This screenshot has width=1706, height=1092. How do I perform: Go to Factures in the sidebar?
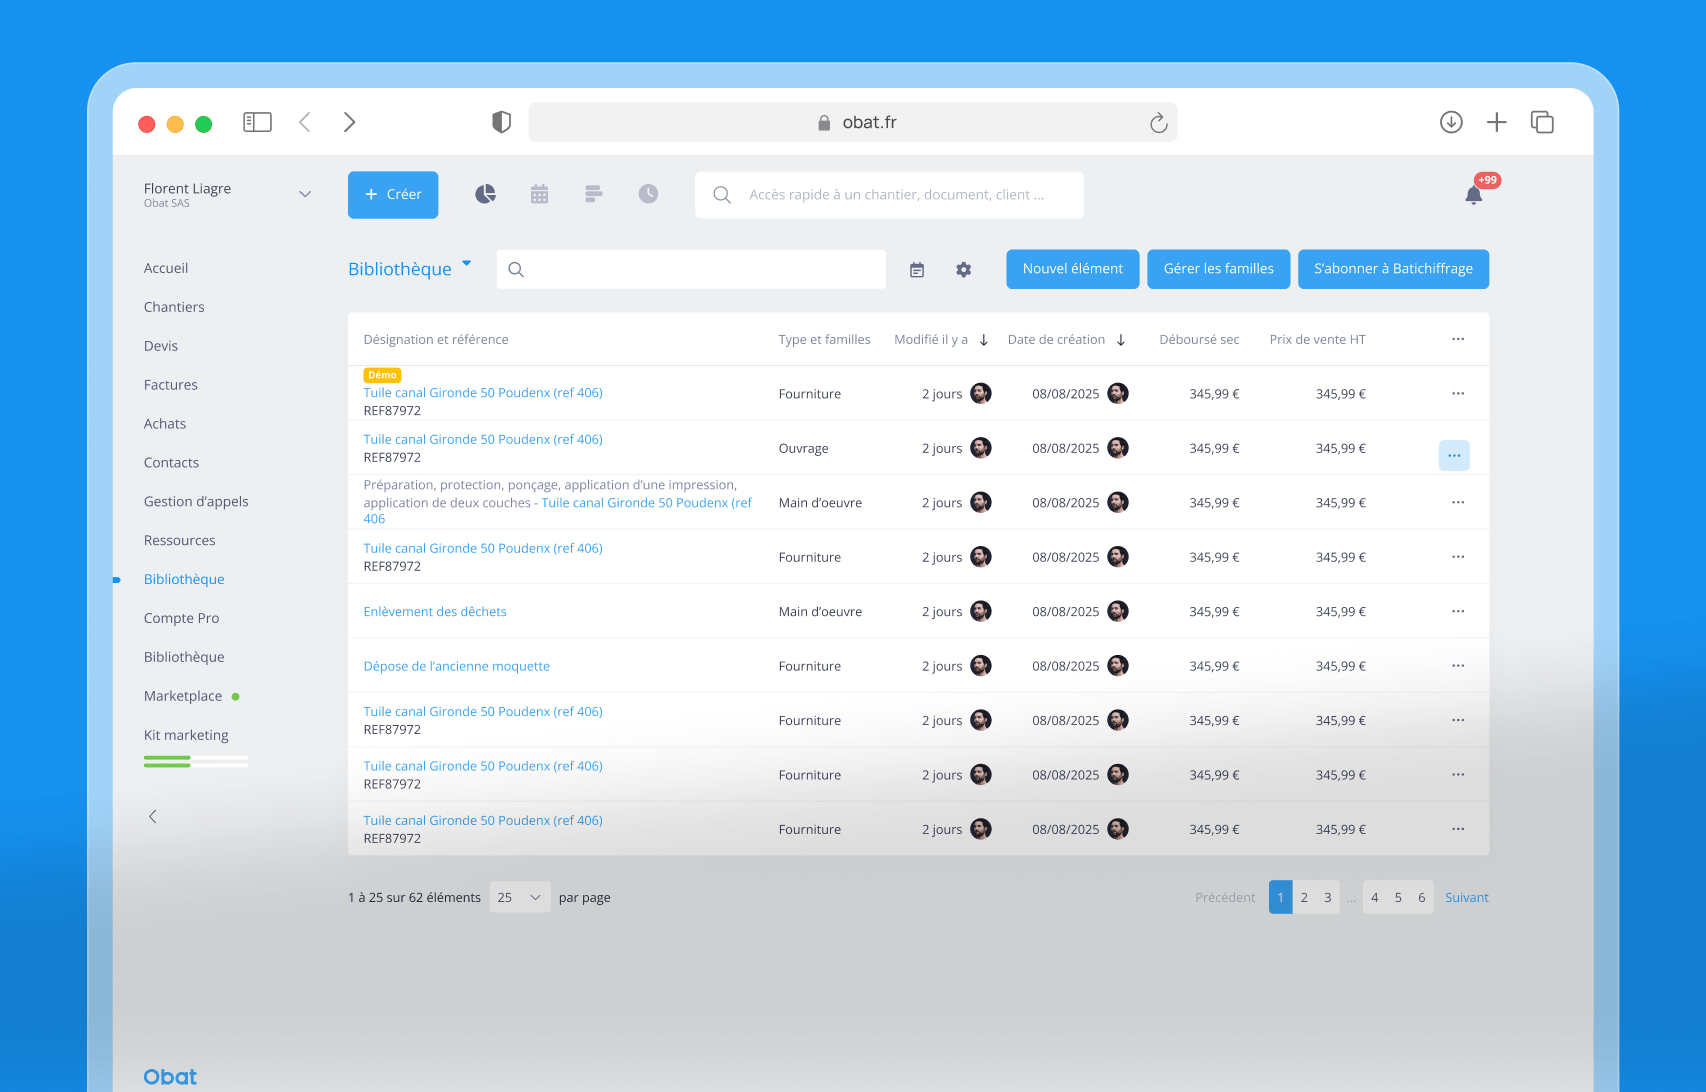pos(171,385)
